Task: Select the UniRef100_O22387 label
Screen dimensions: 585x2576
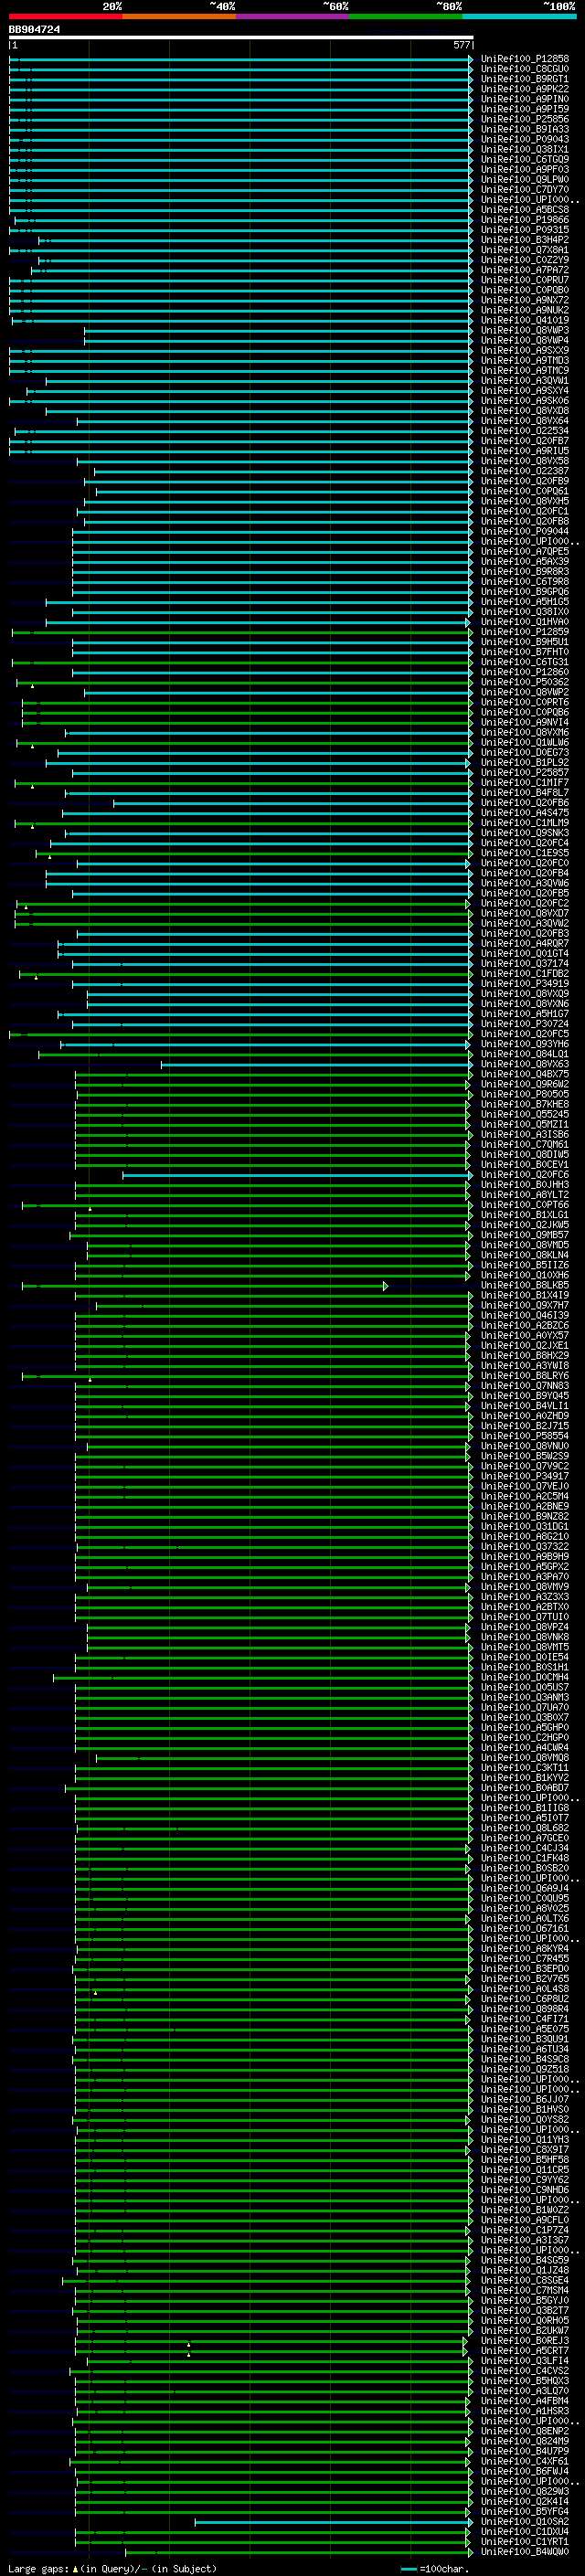Action: (x=525, y=471)
